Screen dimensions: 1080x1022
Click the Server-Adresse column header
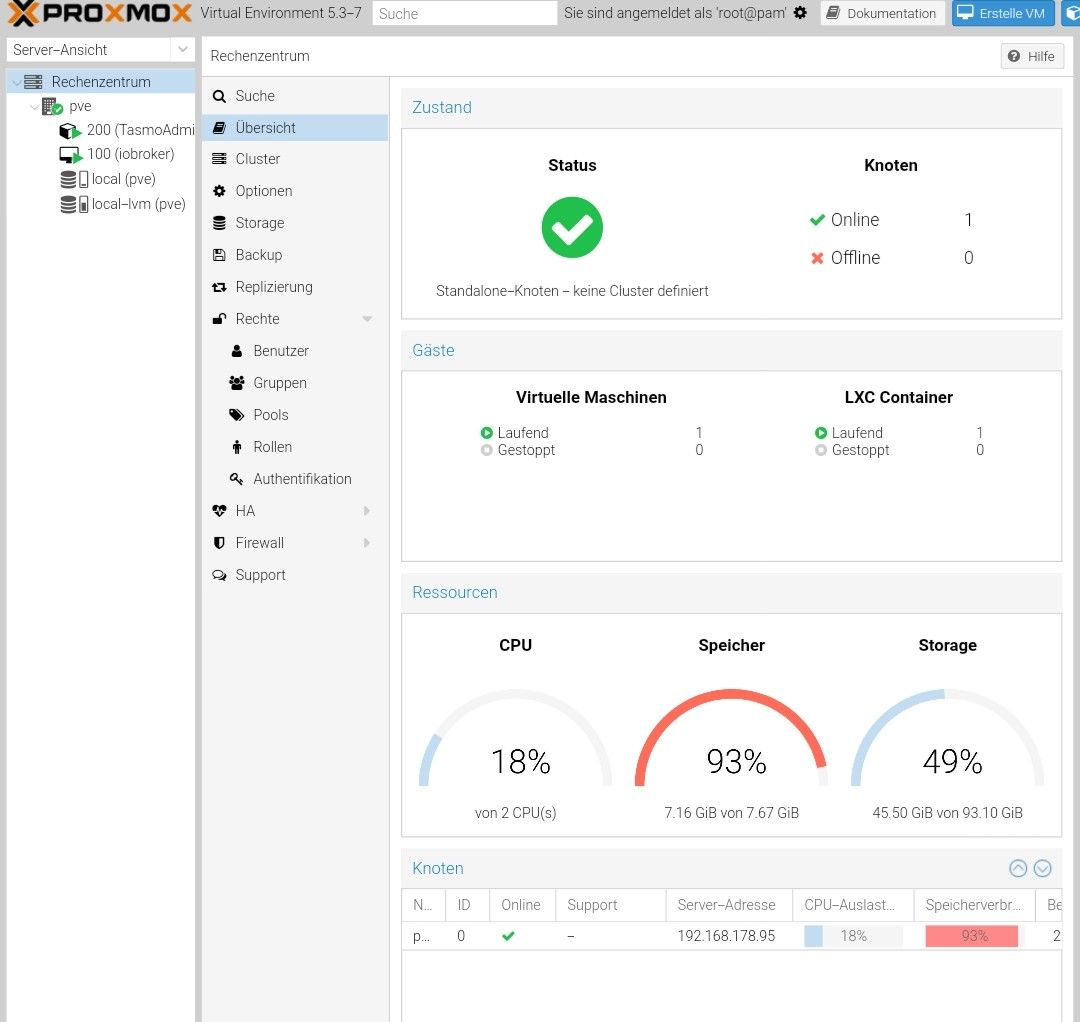pyautogui.click(x=729, y=905)
